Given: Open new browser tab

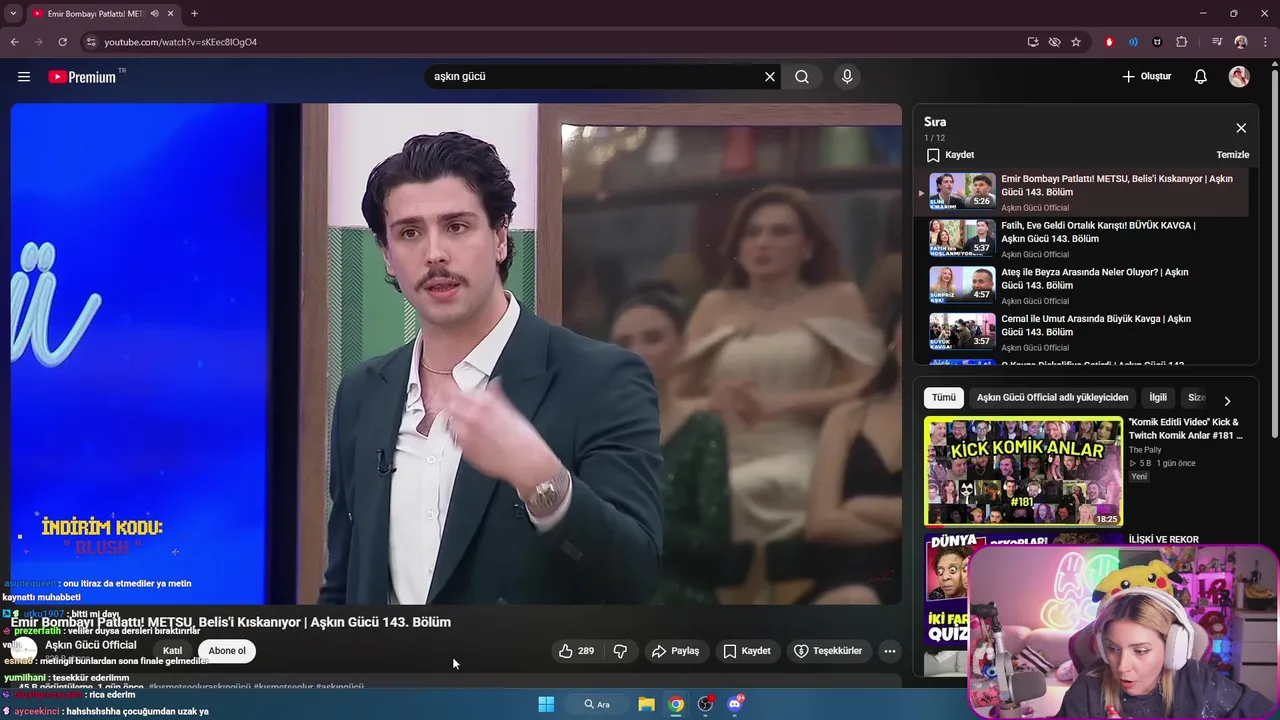Looking at the screenshot, I should click(x=194, y=14).
